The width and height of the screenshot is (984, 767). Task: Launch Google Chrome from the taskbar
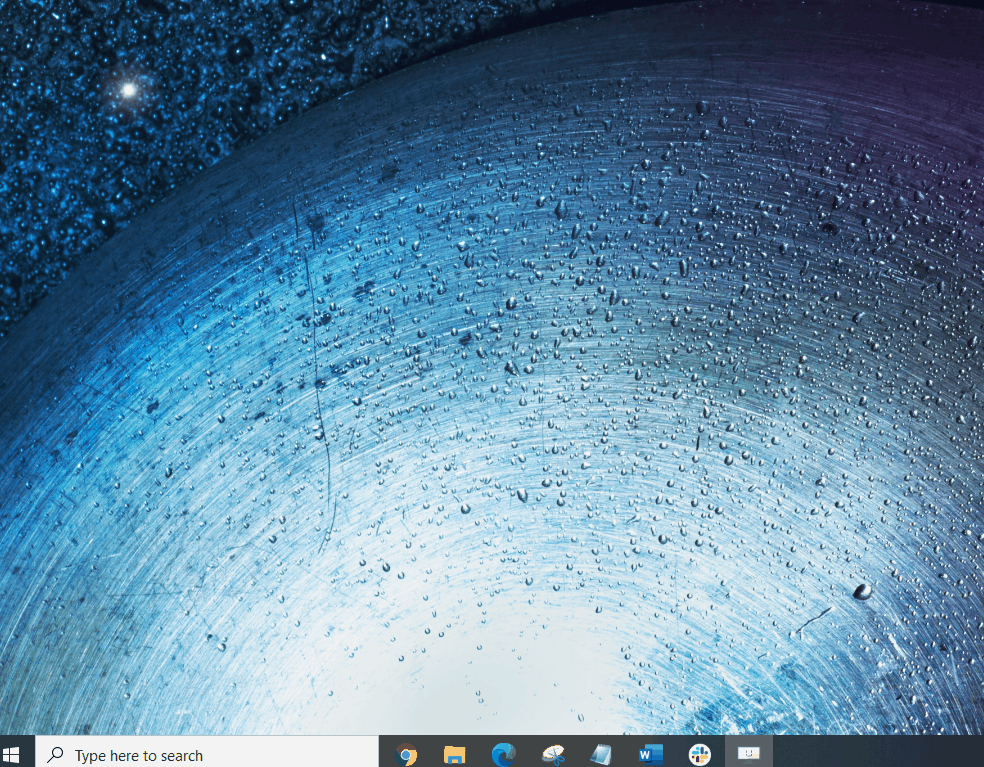406,754
